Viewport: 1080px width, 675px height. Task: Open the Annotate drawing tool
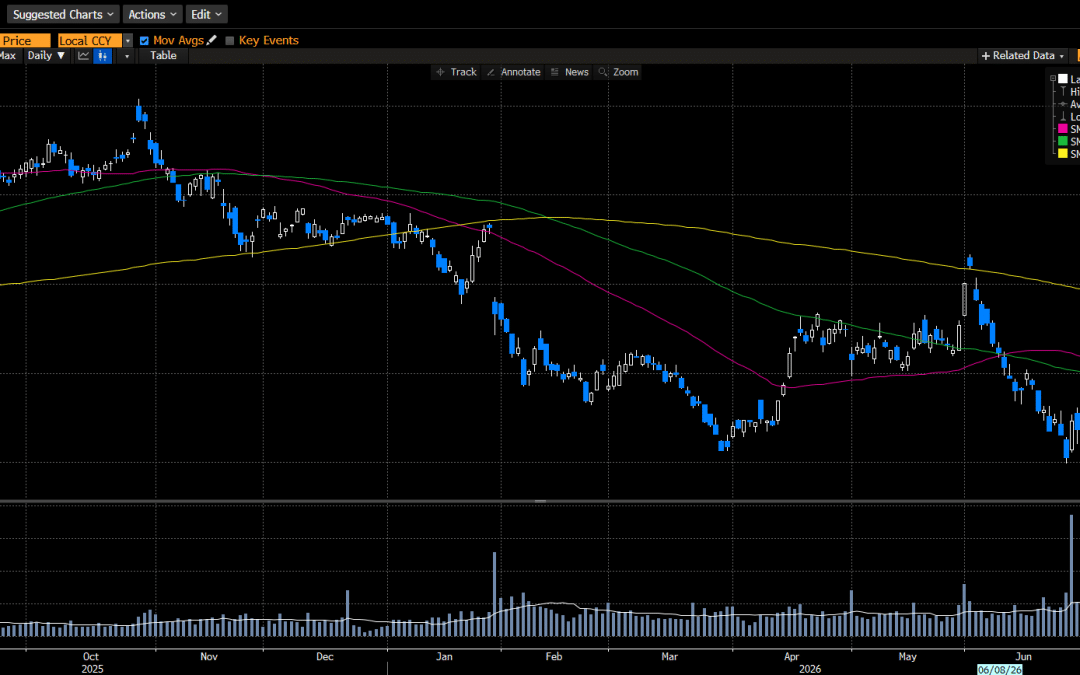click(x=513, y=72)
